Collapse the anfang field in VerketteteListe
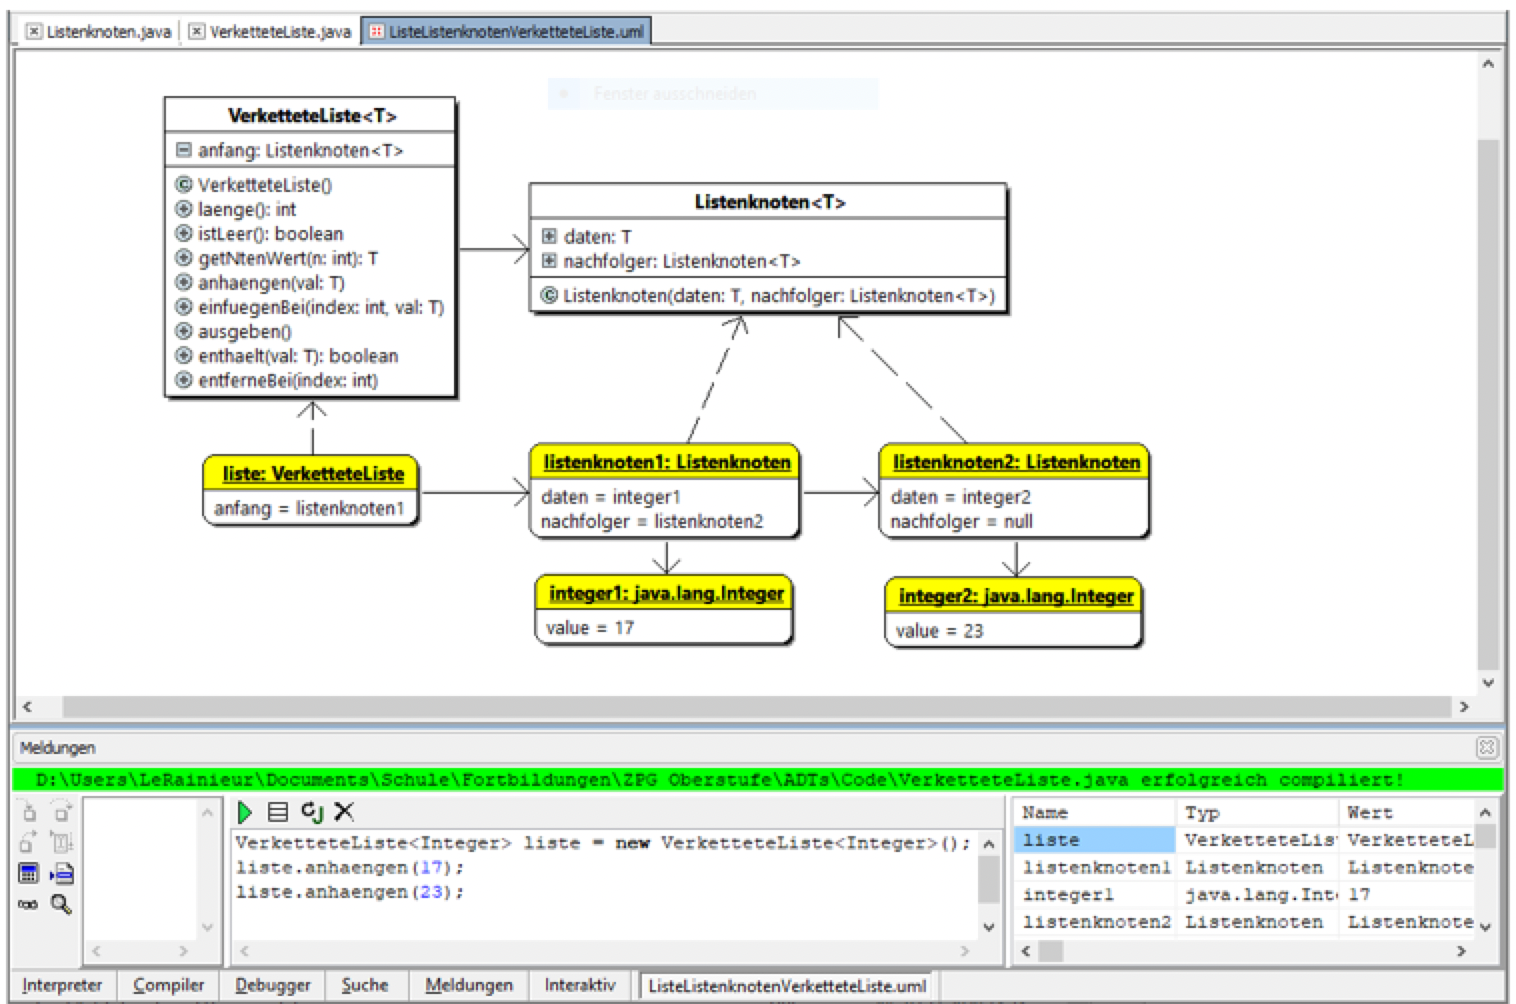1516x1004 pixels. coord(183,149)
